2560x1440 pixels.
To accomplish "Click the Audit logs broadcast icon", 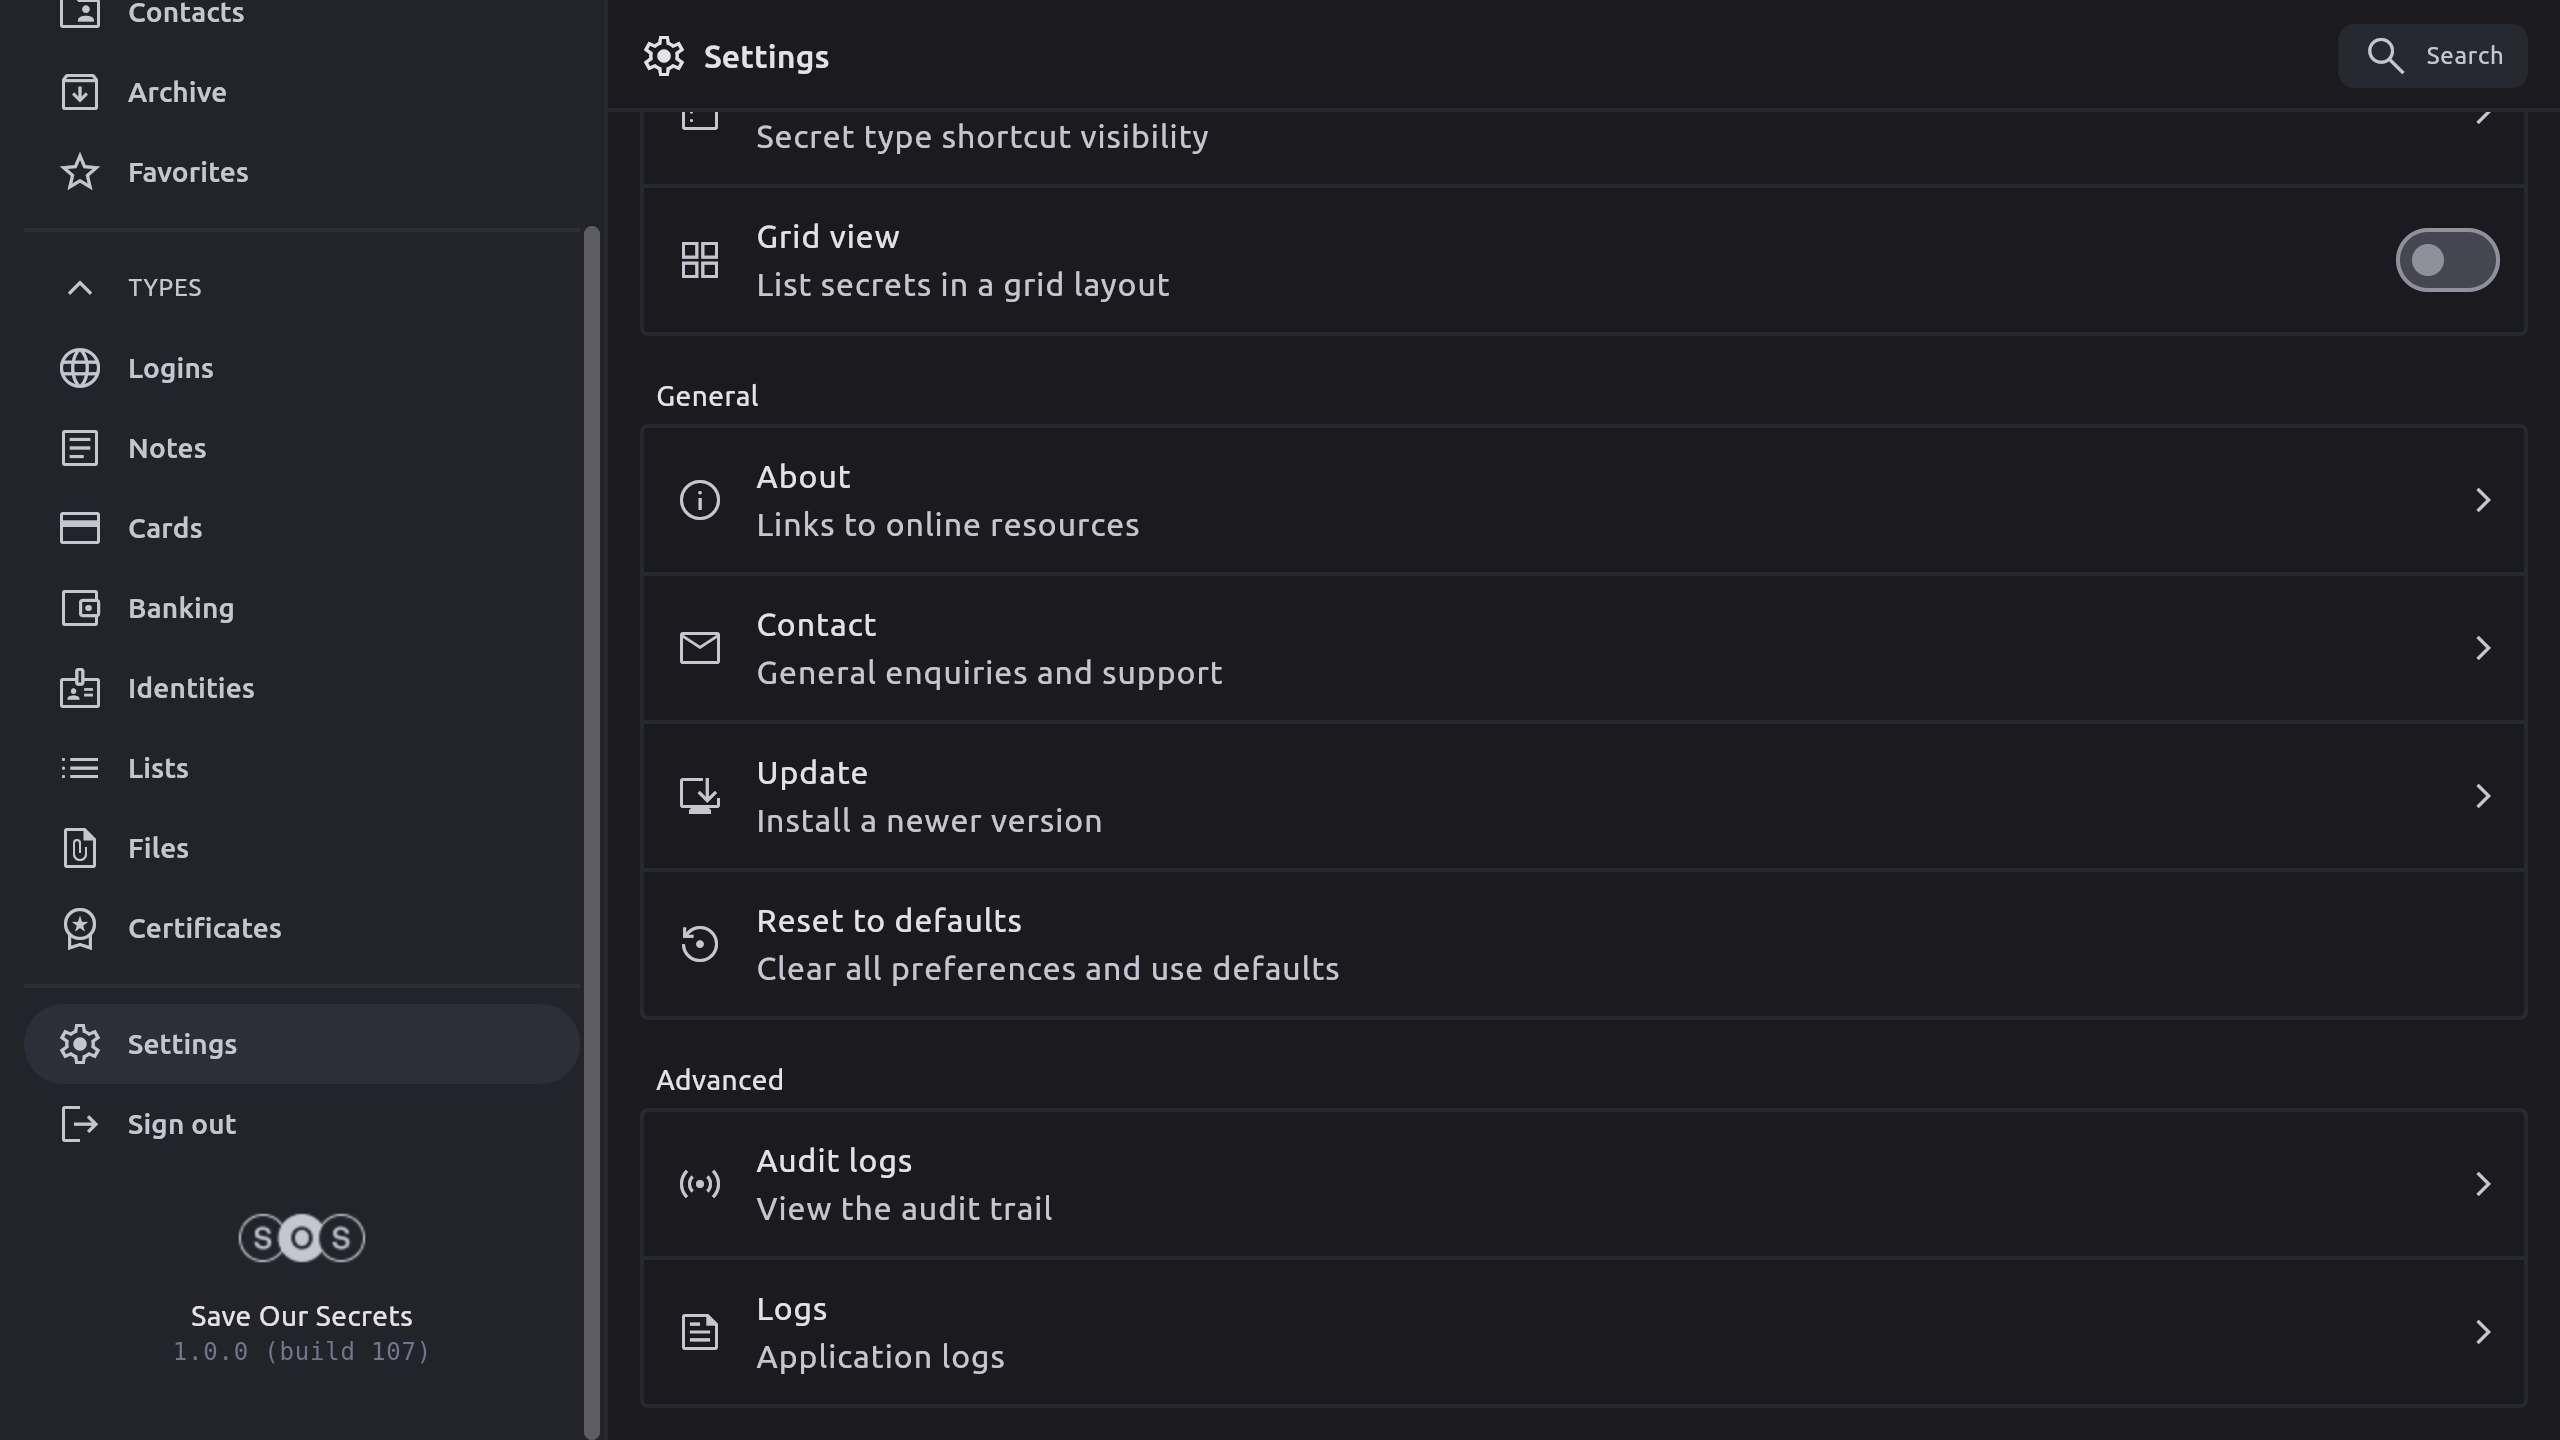I will click(x=700, y=1184).
